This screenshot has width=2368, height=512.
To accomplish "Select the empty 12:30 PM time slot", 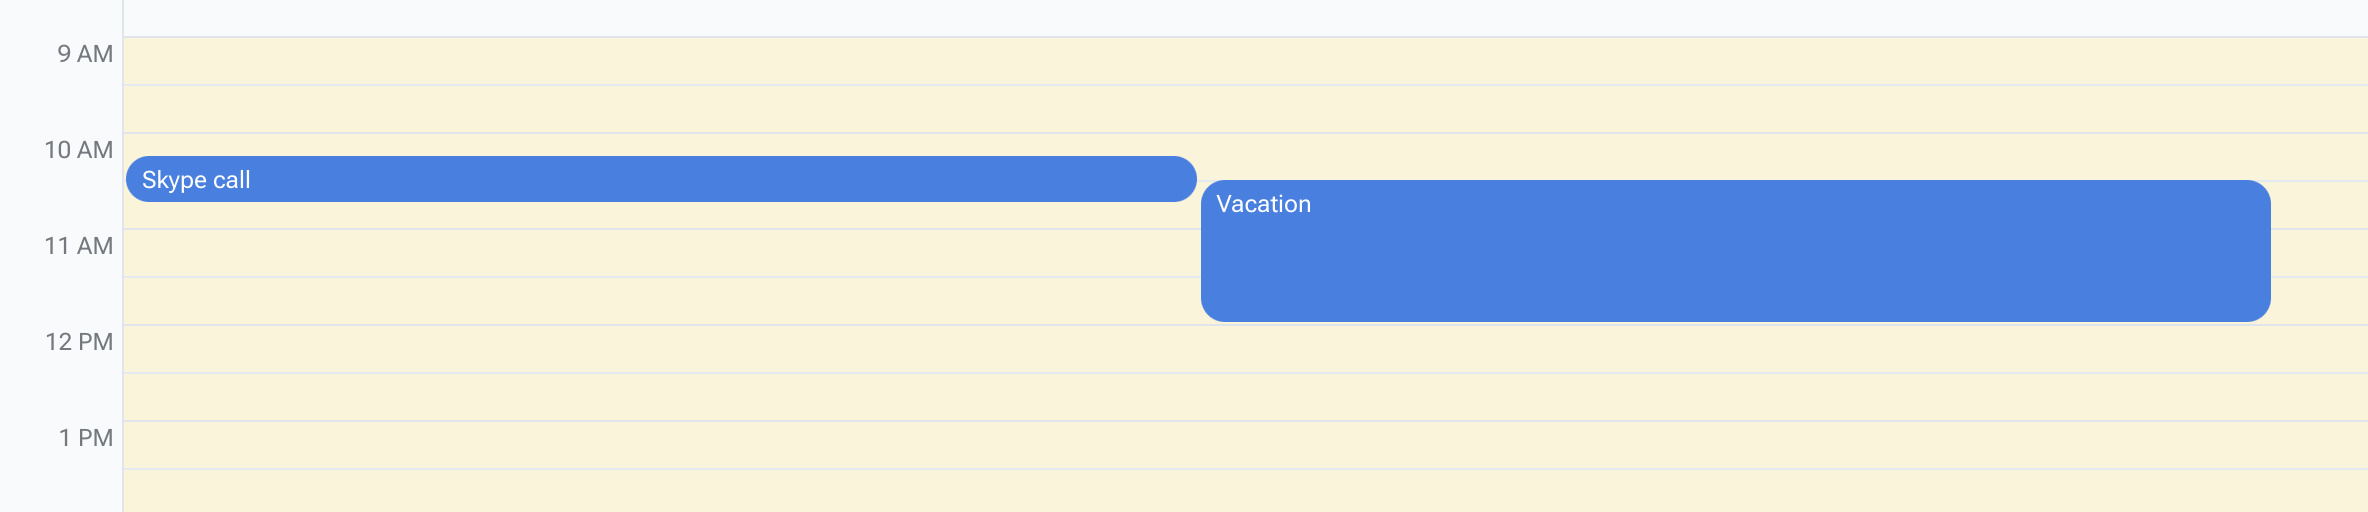I will pos(1245,397).
